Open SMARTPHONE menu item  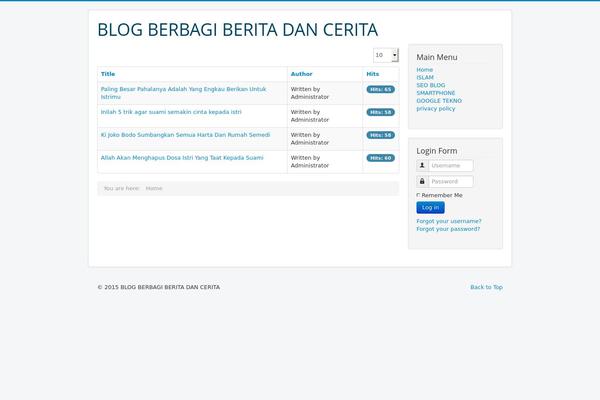pos(435,93)
